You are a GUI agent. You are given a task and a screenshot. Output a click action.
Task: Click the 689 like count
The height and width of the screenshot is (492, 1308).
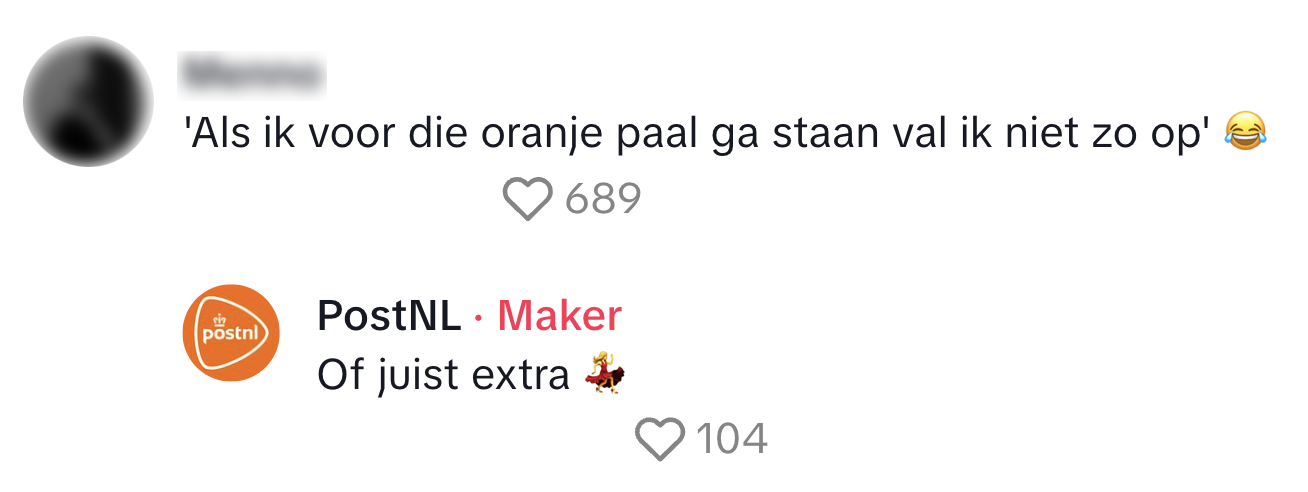[x=602, y=199]
